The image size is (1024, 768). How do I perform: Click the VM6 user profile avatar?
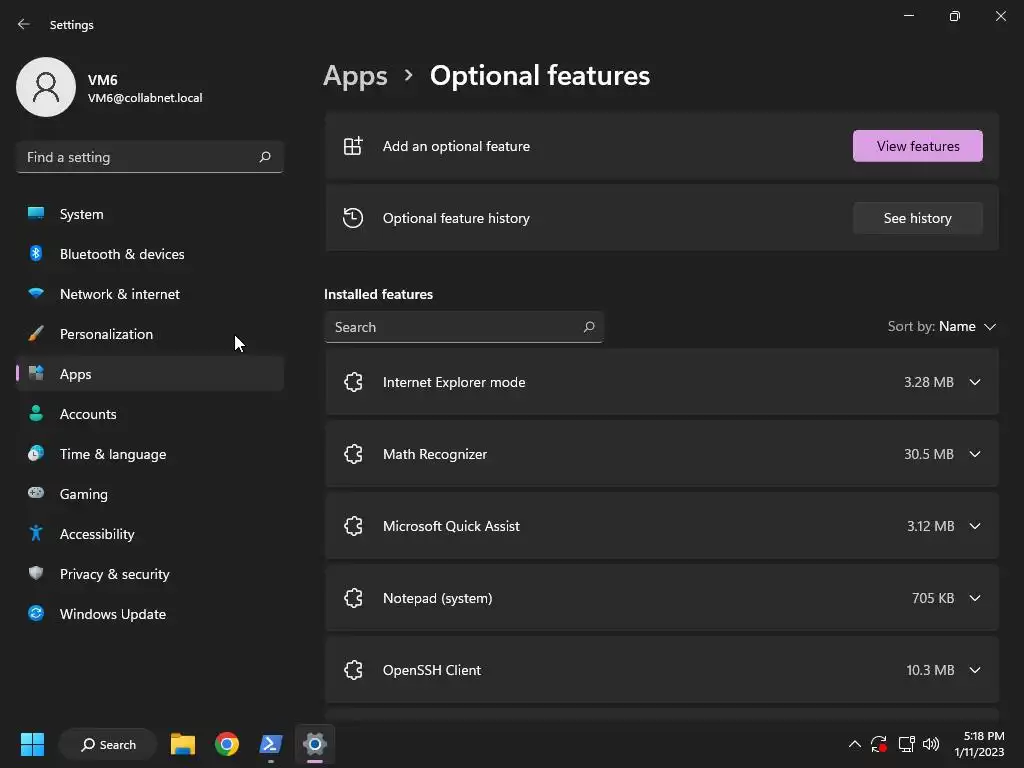click(46, 87)
